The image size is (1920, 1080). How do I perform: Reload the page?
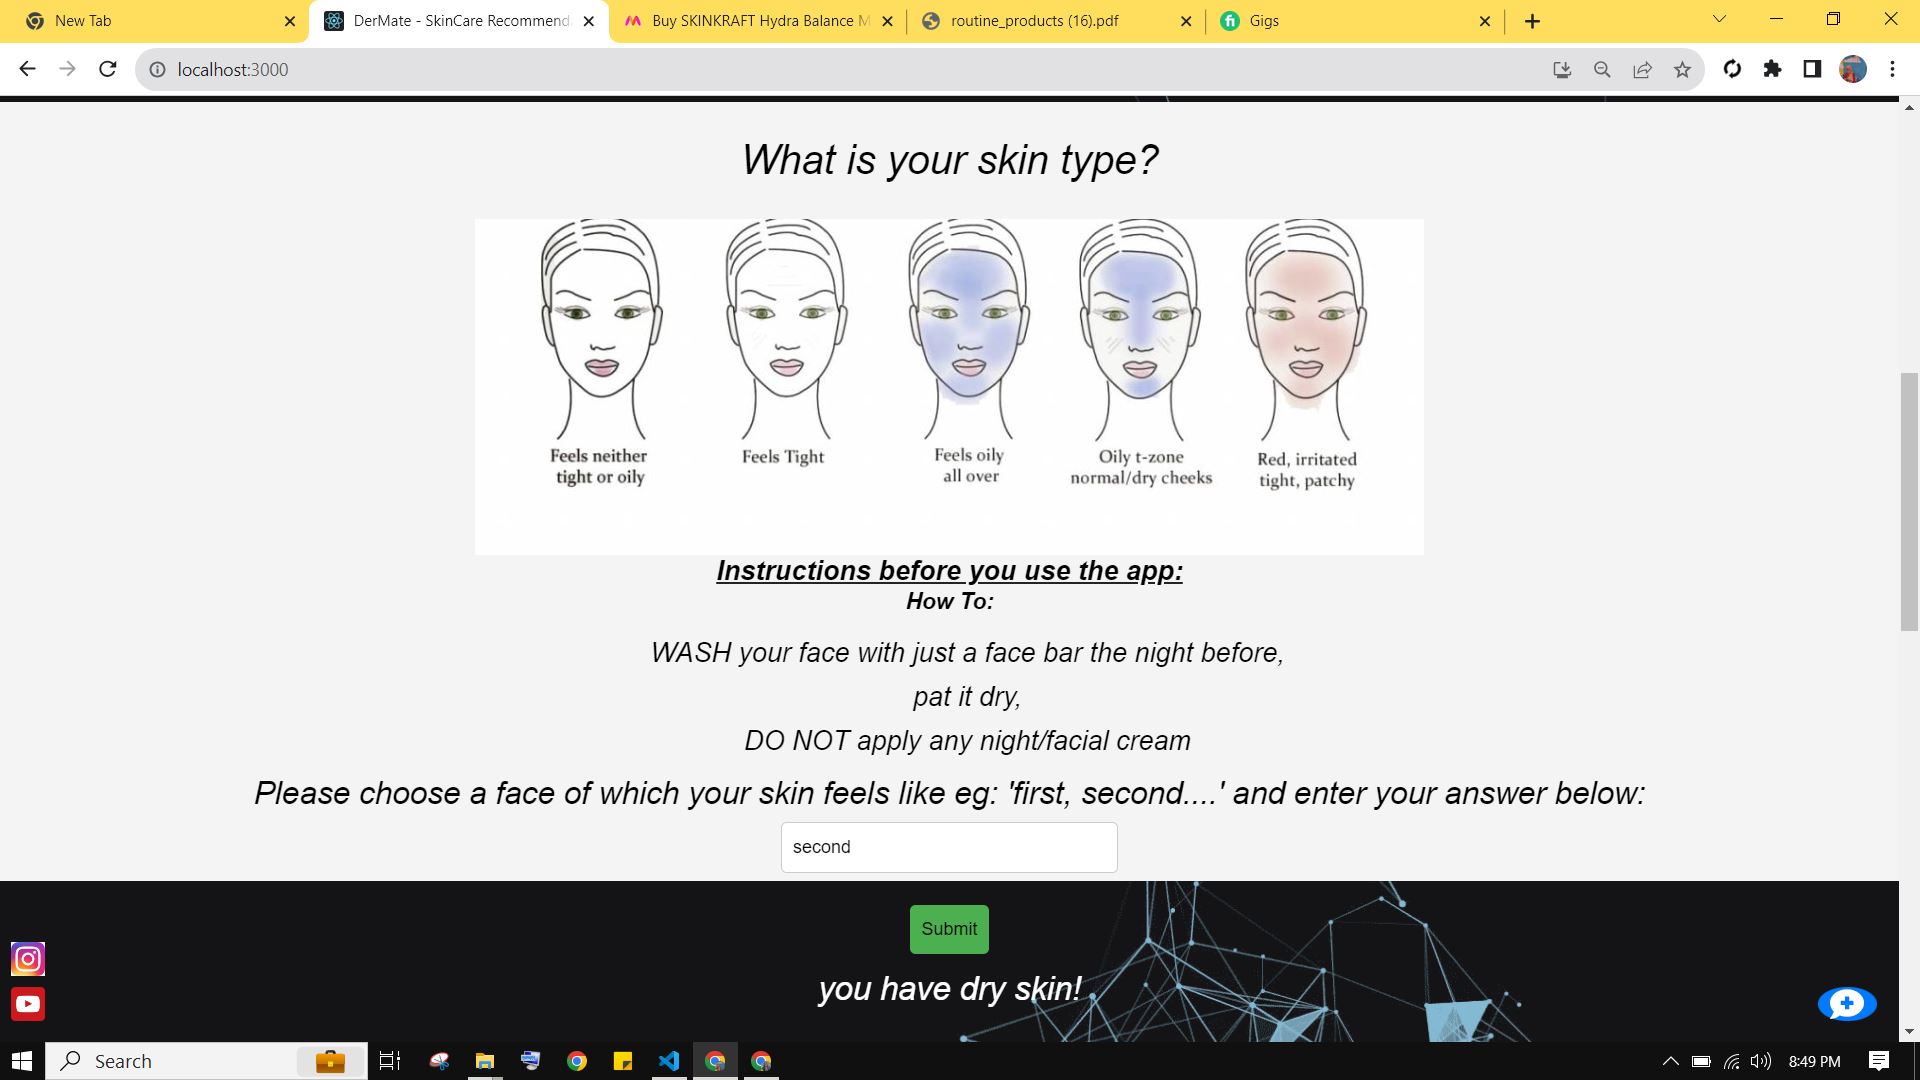(108, 69)
